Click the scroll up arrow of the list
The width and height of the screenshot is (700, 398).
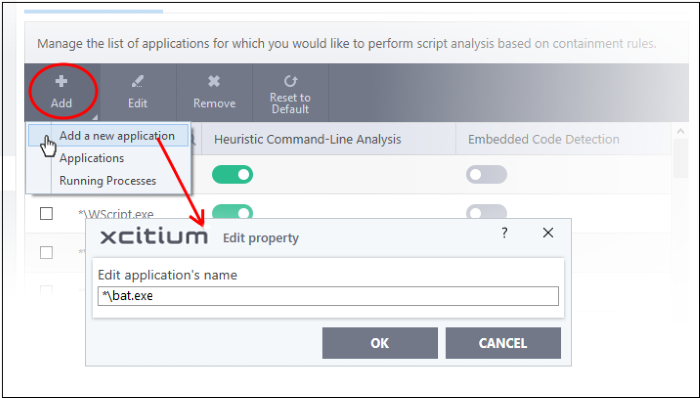point(680,132)
